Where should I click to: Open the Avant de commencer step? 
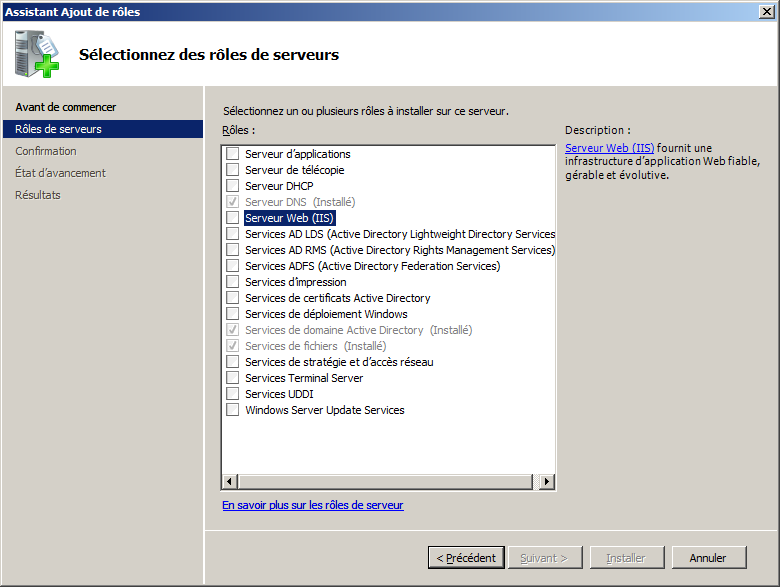point(66,107)
